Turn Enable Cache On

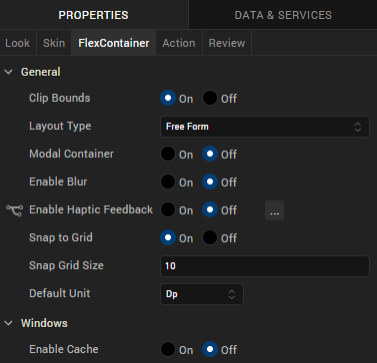(x=168, y=349)
